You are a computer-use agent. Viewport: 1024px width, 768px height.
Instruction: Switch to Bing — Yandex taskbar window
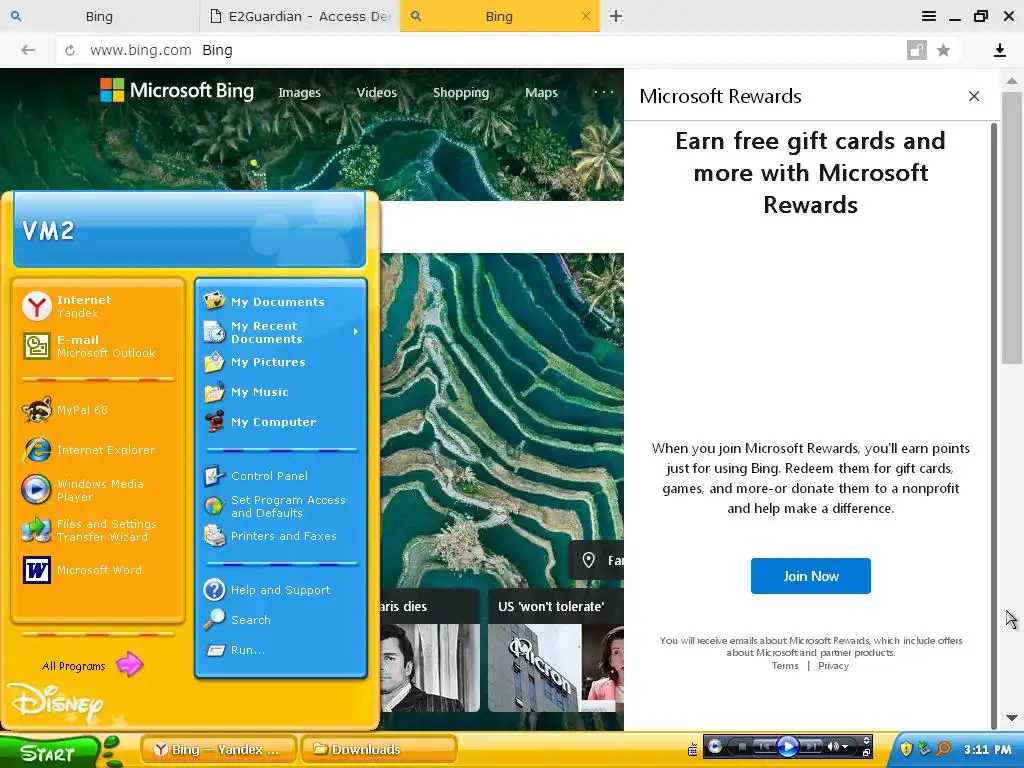click(x=219, y=750)
